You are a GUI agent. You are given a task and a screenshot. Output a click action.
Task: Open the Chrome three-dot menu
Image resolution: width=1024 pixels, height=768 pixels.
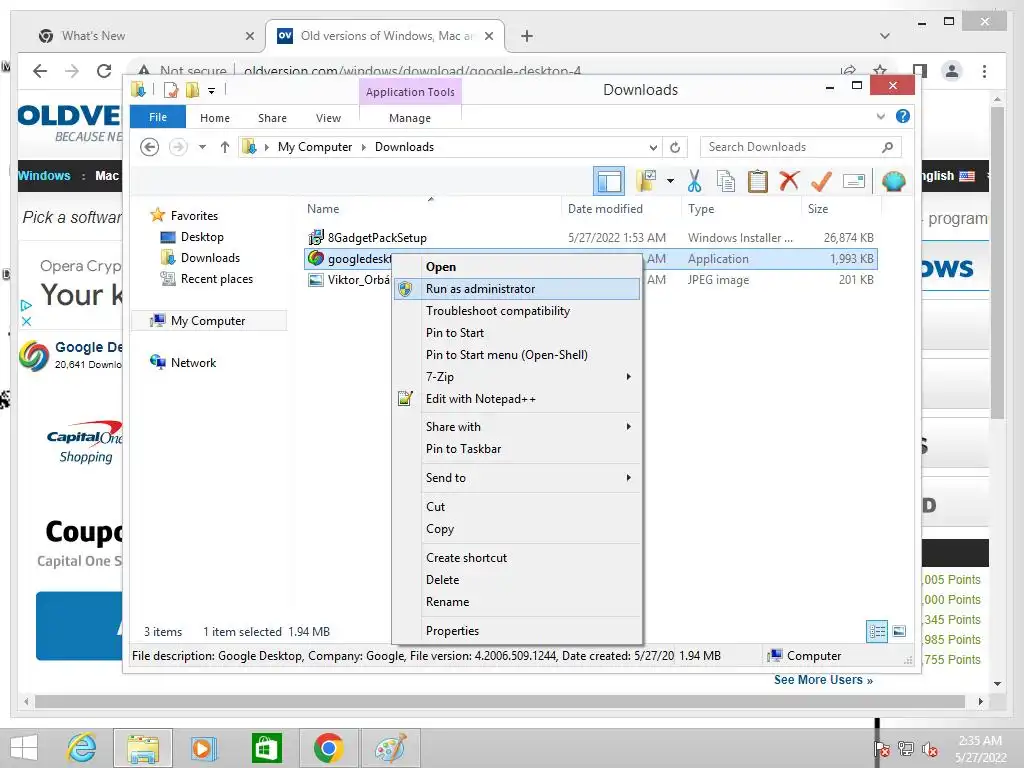coord(984,71)
